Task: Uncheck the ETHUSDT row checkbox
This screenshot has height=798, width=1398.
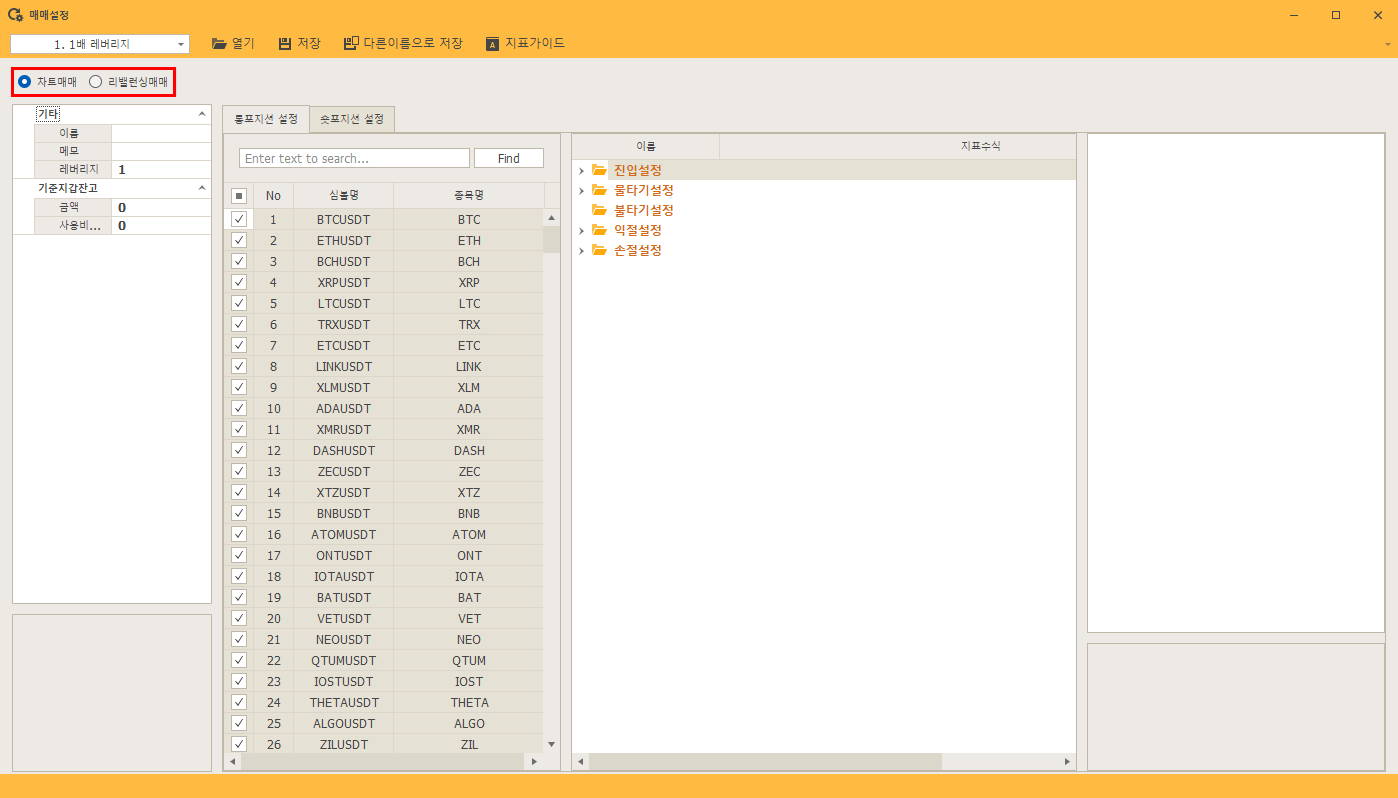Action: (239, 240)
